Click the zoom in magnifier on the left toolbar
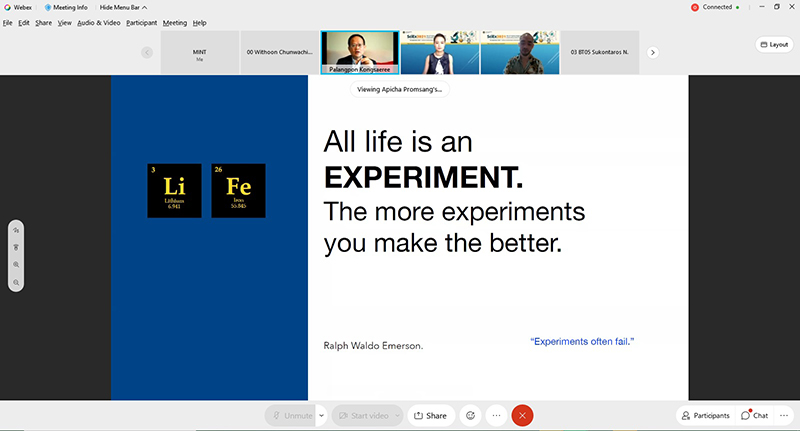The width and height of the screenshot is (800, 431). point(16,265)
